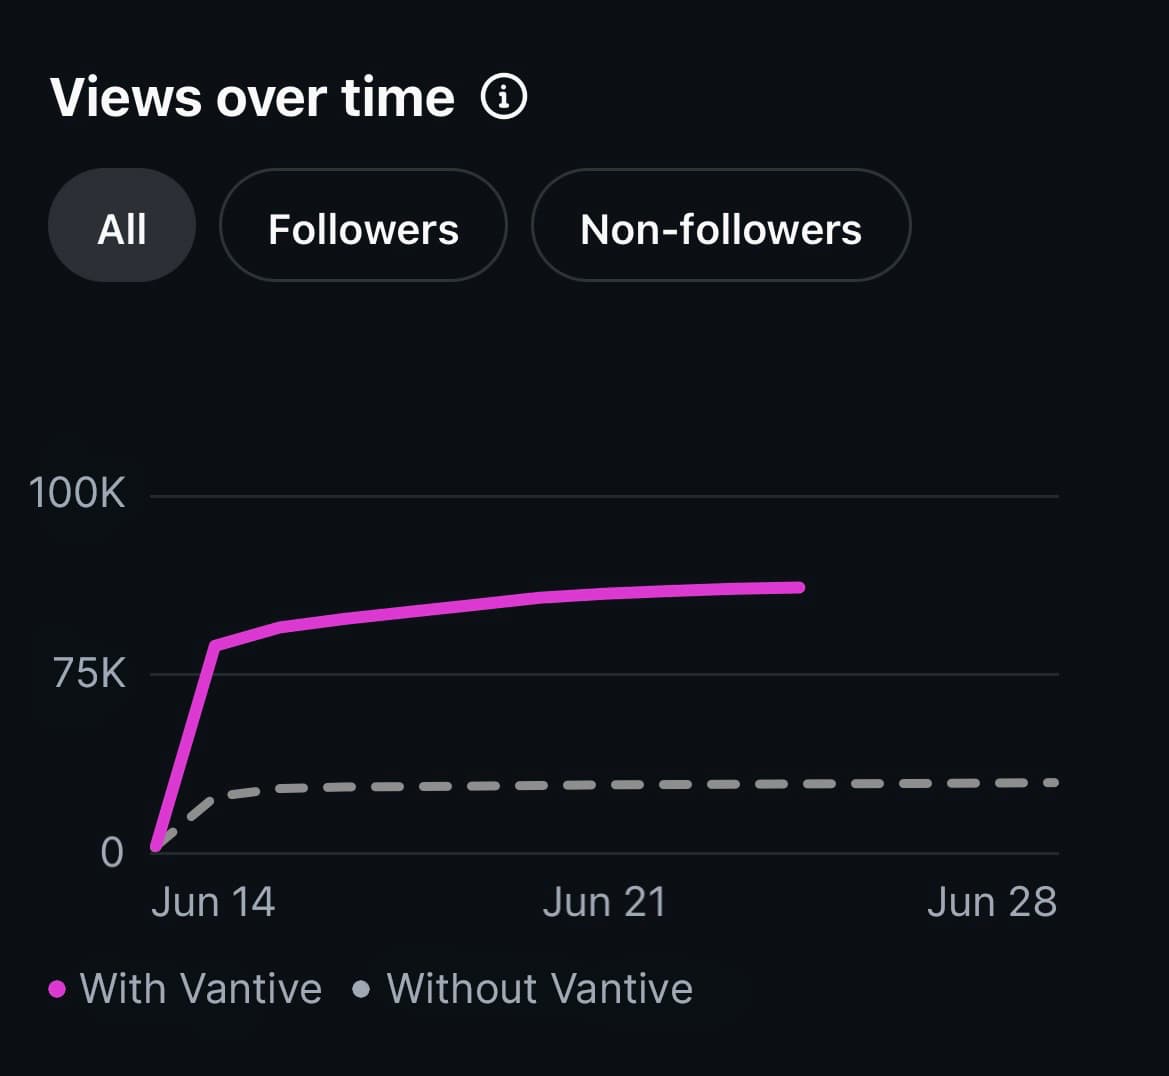Toggle the With Vantive legend label
Screen dimensions: 1169x1076
click(201, 989)
